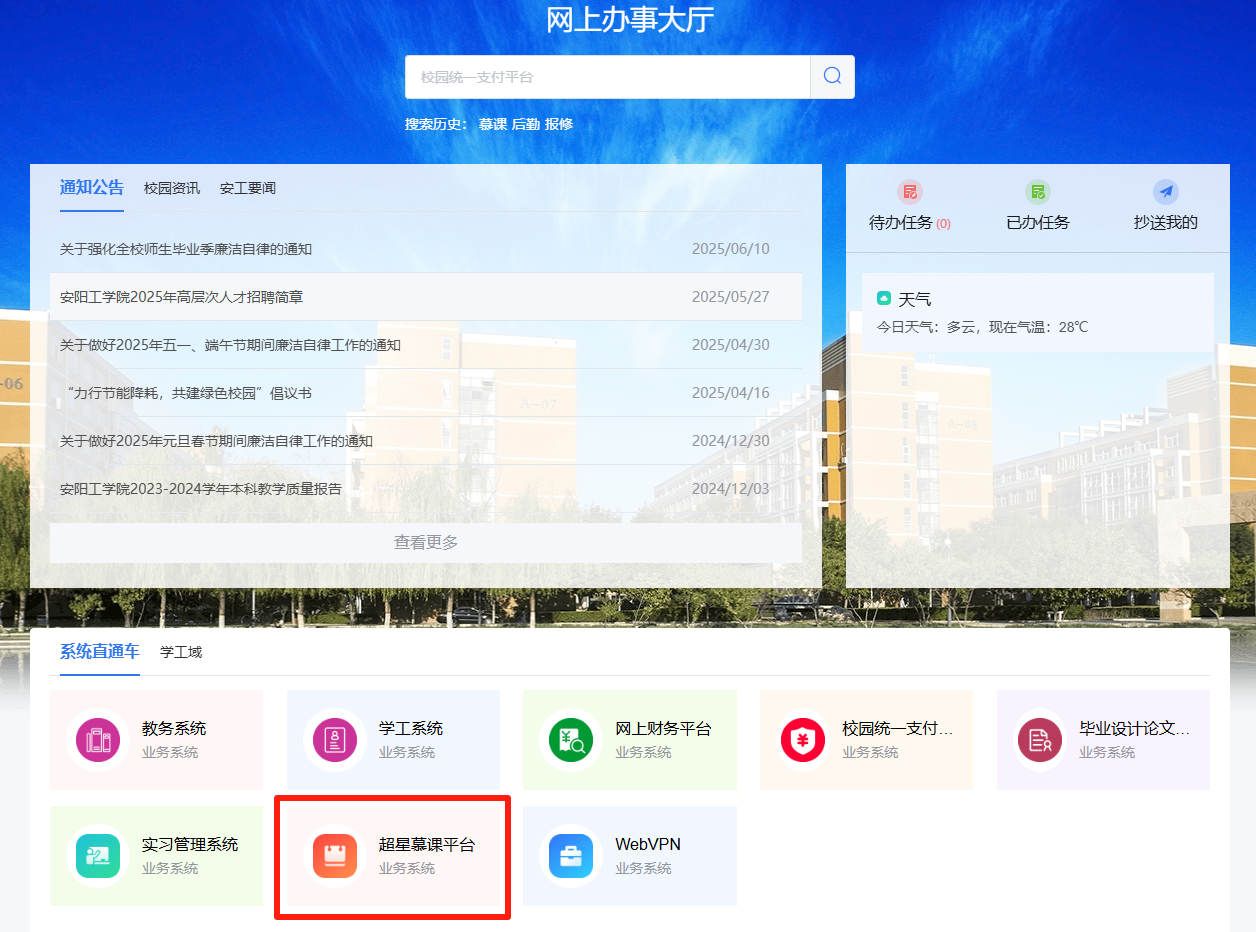Click the green 网上财务平台 icon
This screenshot has width=1256, height=932.
571,740
